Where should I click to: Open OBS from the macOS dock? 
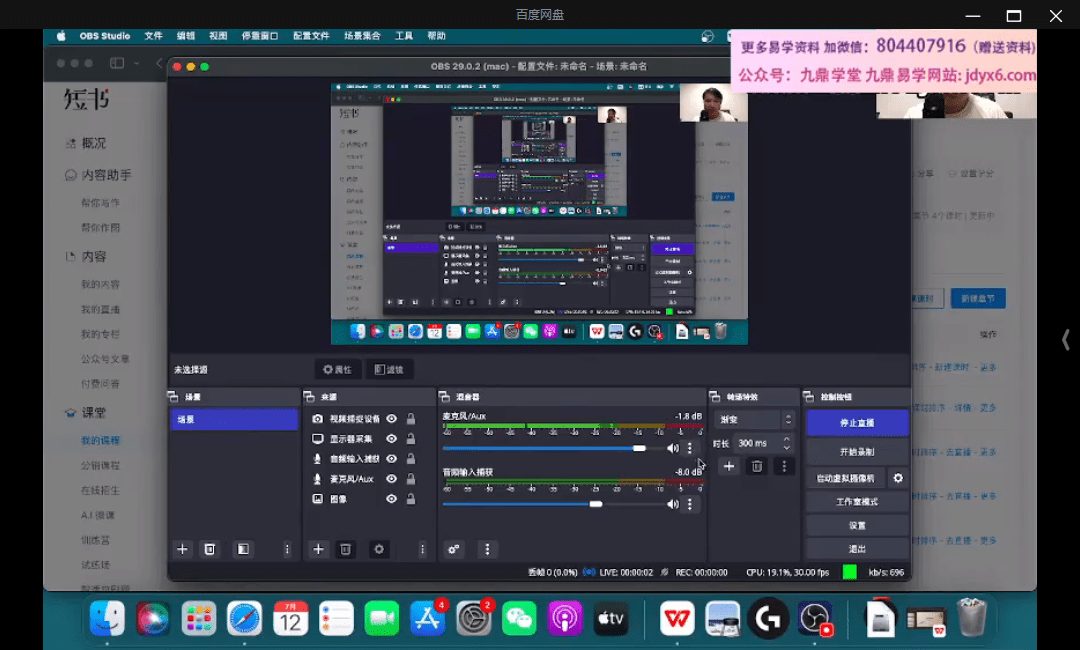[815, 619]
